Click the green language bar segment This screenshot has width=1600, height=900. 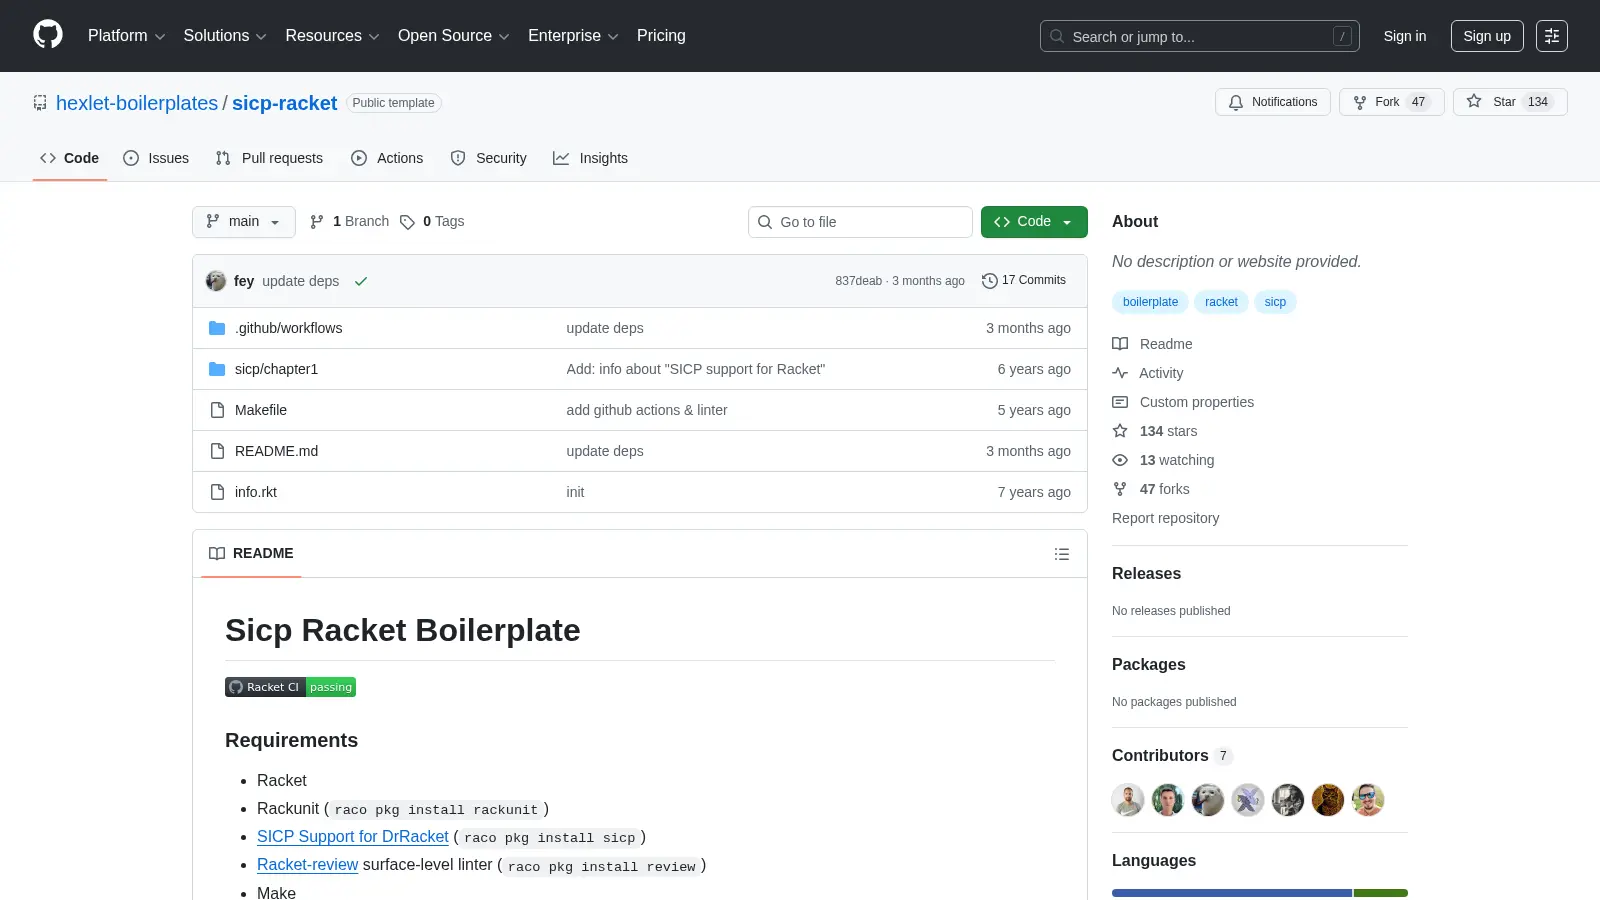[x=1381, y=893]
